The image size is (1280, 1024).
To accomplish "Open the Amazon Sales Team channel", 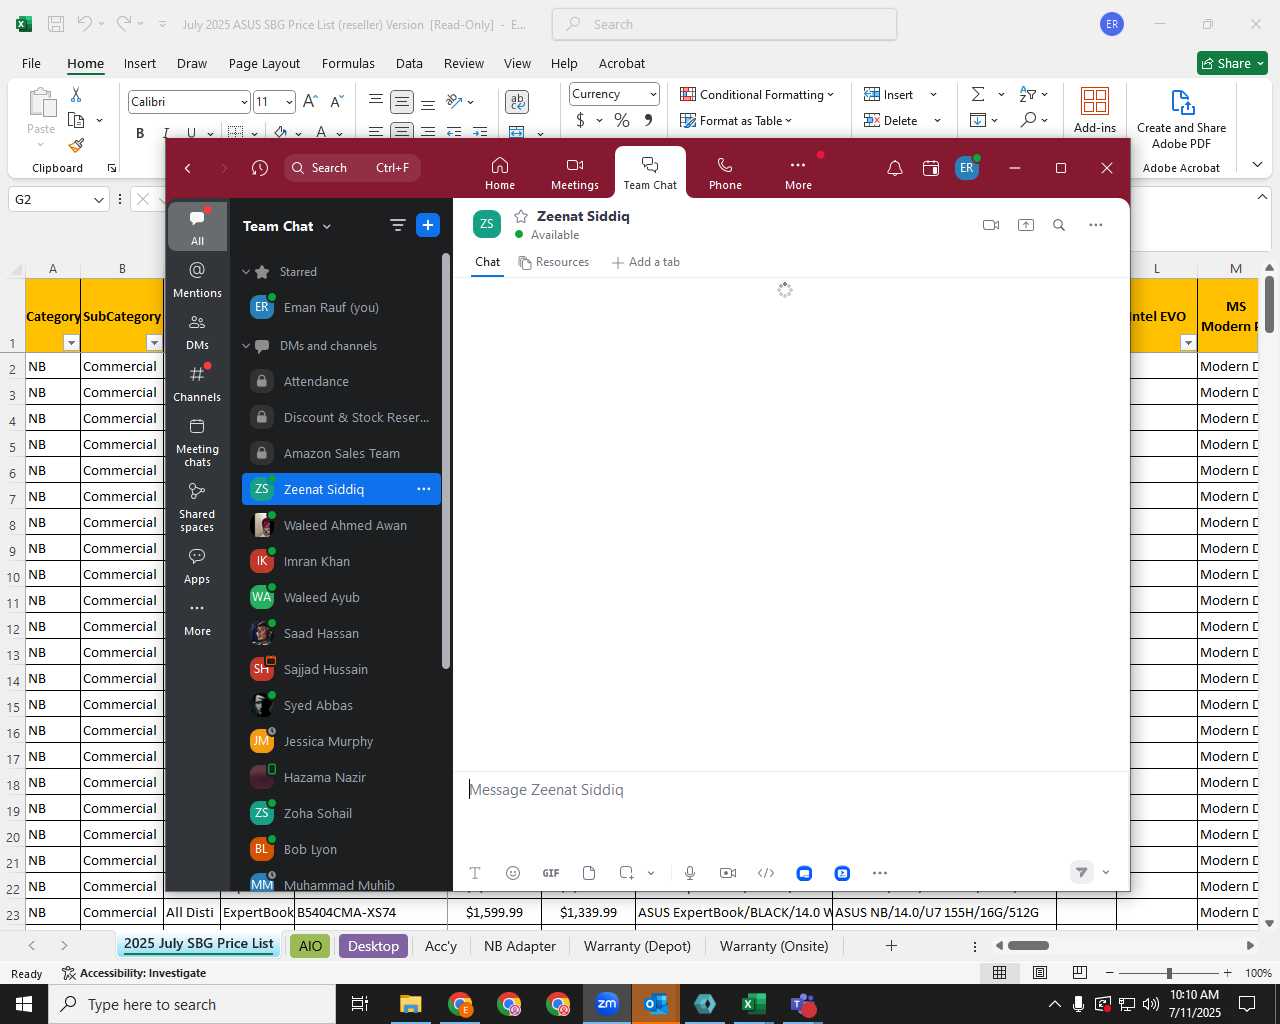I will (x=341, y=453).
